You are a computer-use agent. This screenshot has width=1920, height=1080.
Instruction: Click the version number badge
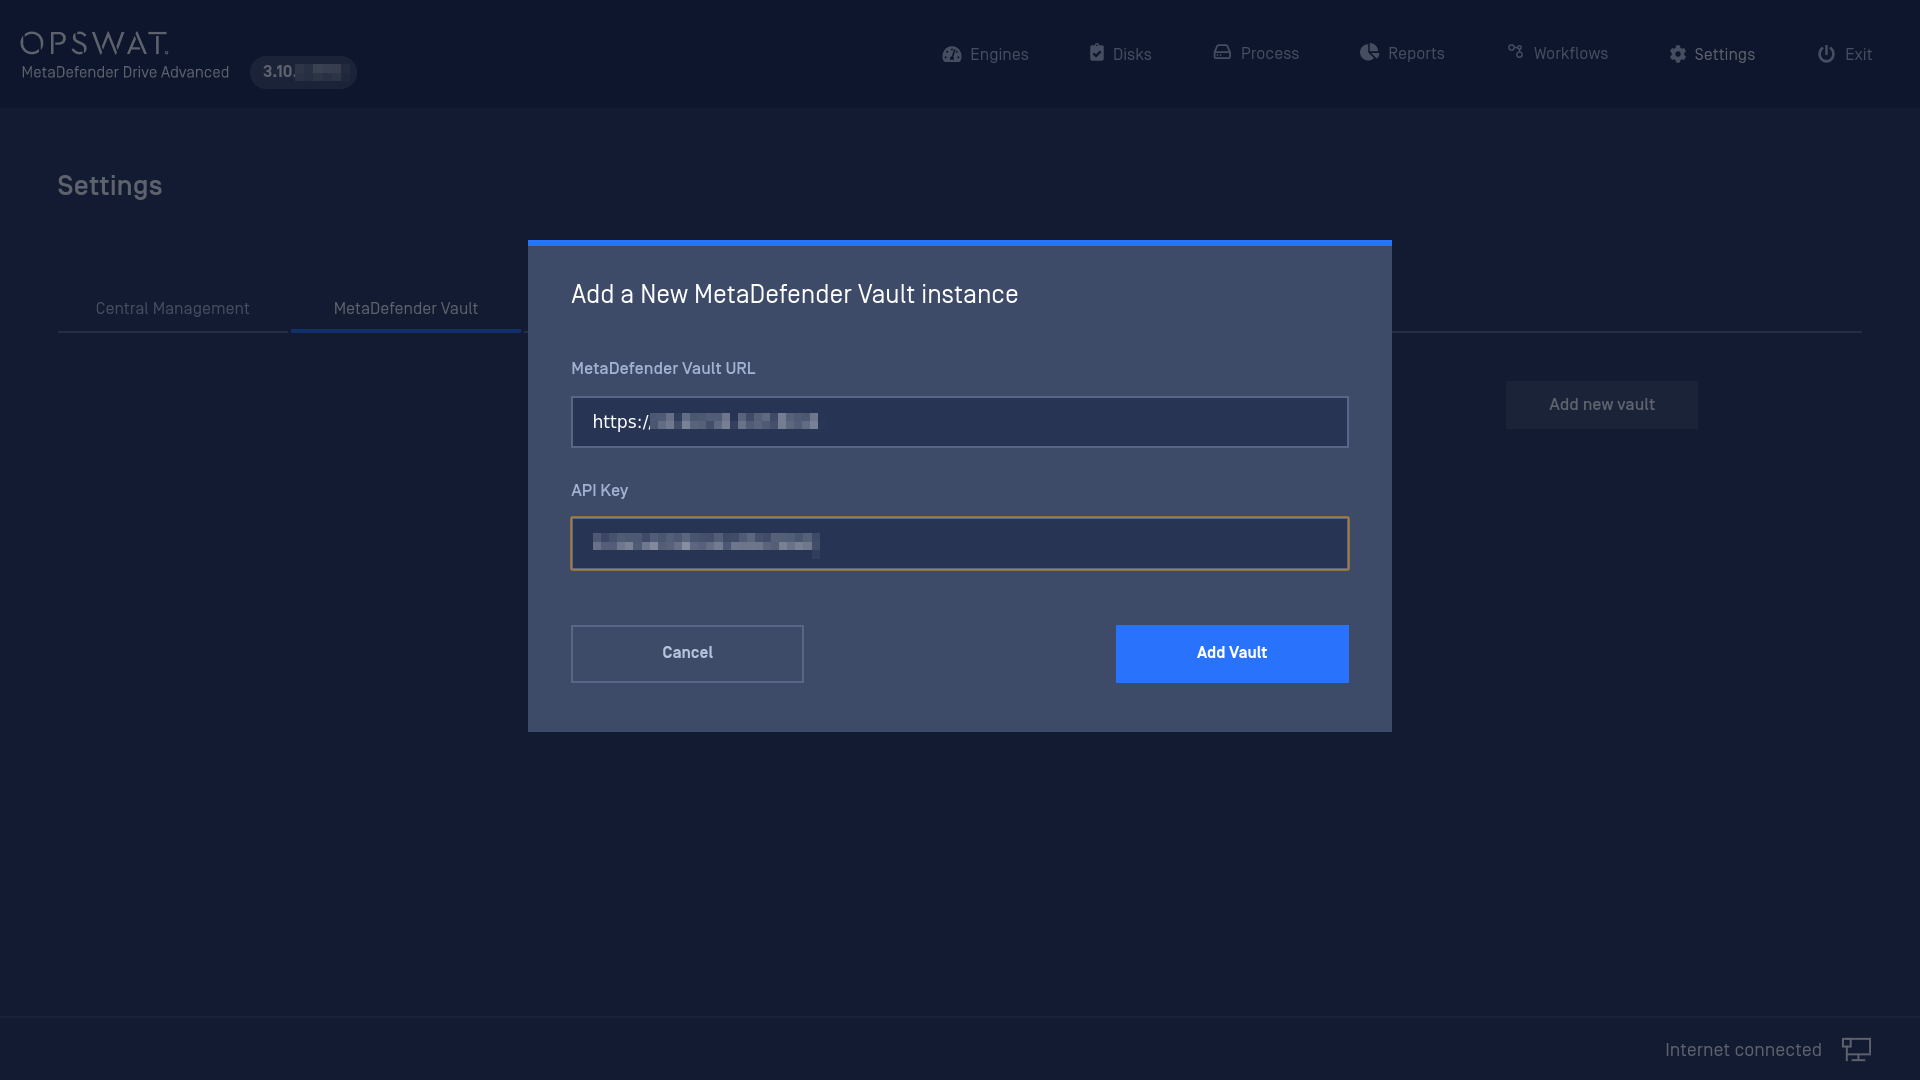click(x=303, y=72)
